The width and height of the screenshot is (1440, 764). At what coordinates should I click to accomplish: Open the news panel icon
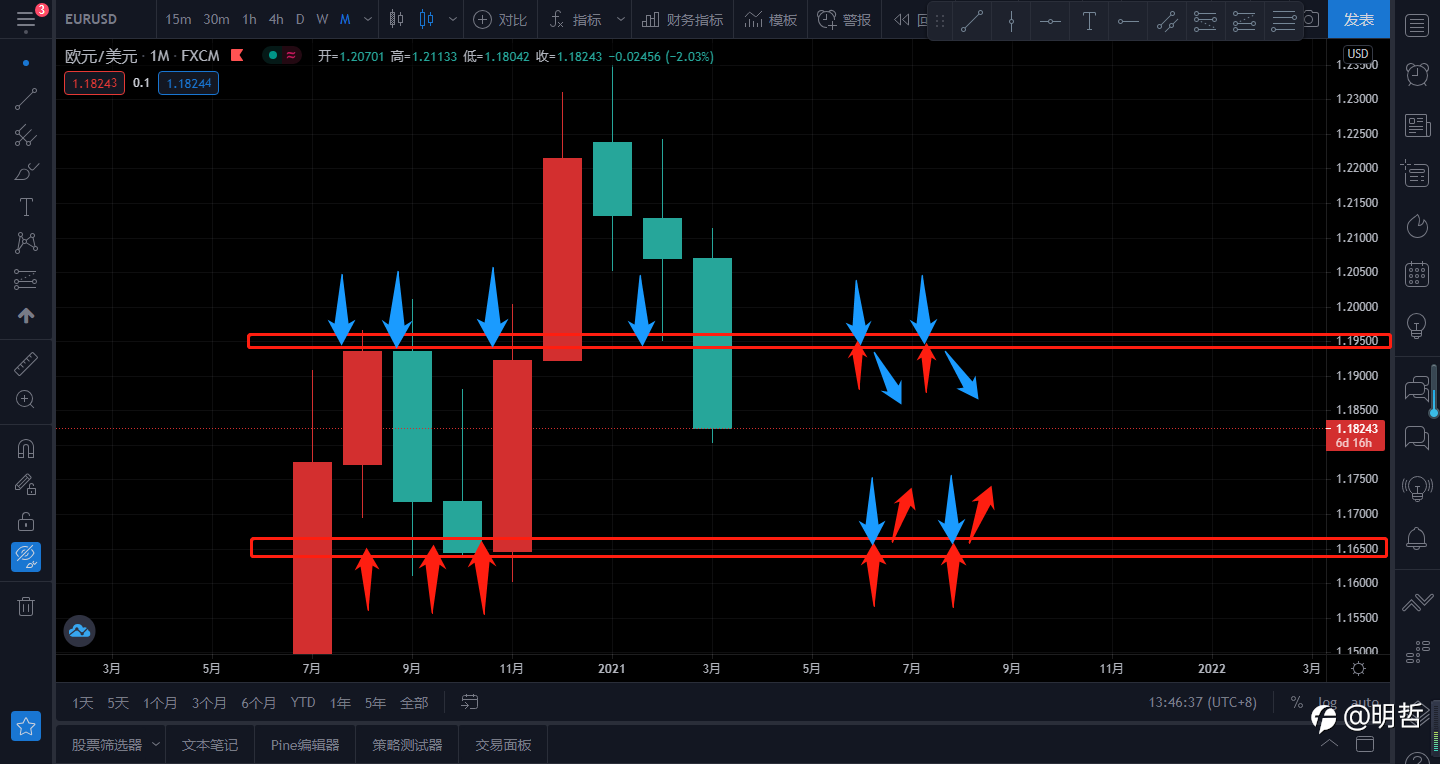1417,125
